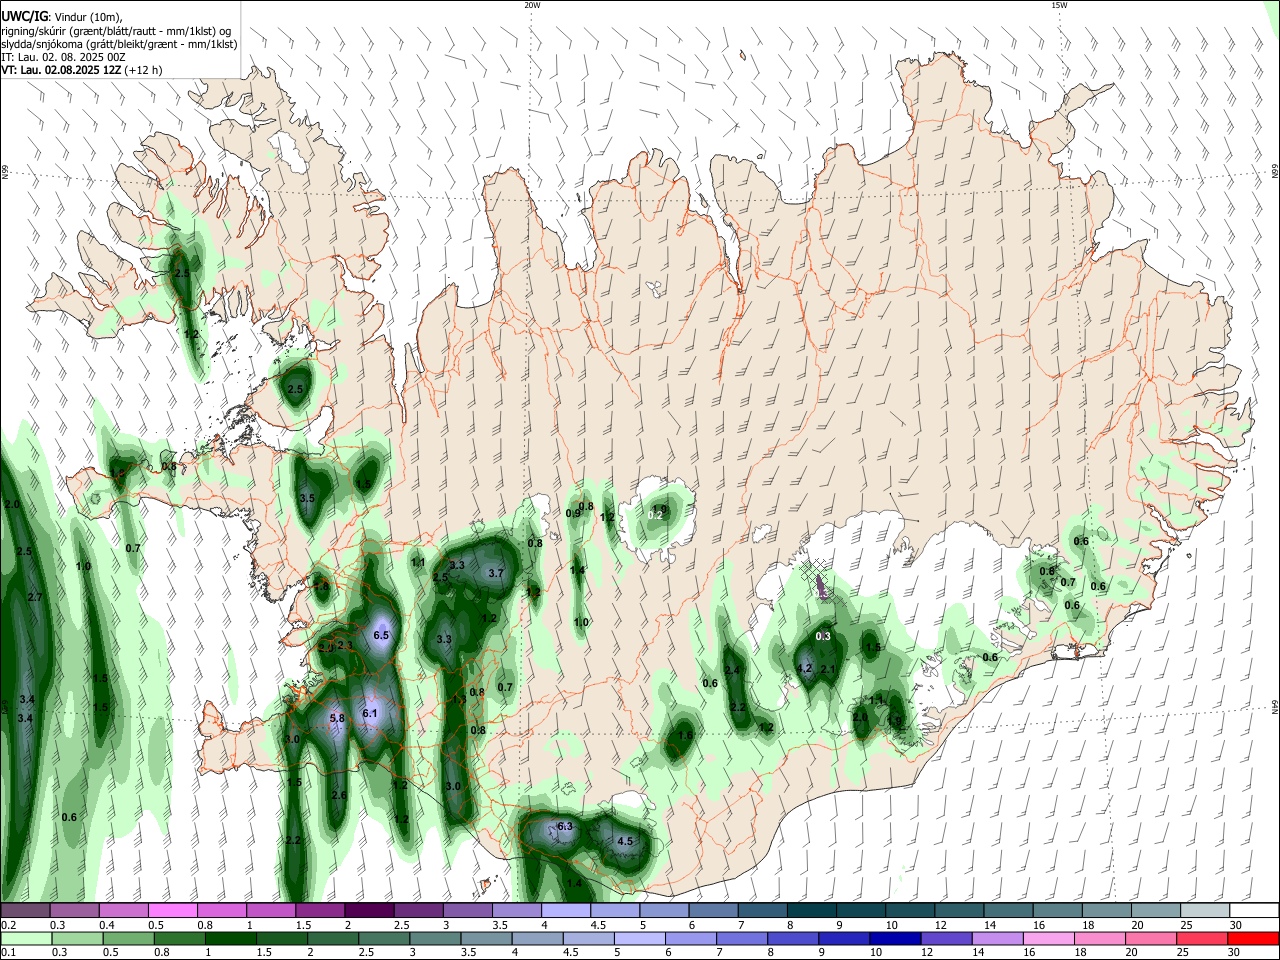1280x960 pixels.
Task: Select the bright pink 0.5–0.8 swatch in top legend row
Action: pyautogui.click(x=172, y=911)
